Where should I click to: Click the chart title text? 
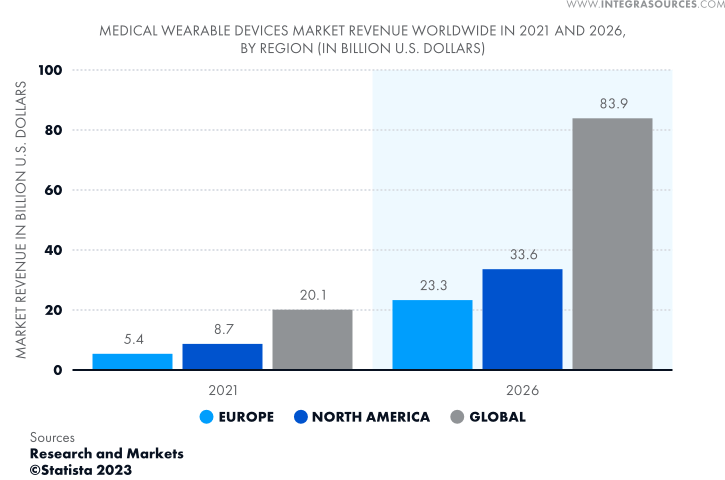pyautogui.click(x=362, y=39)
